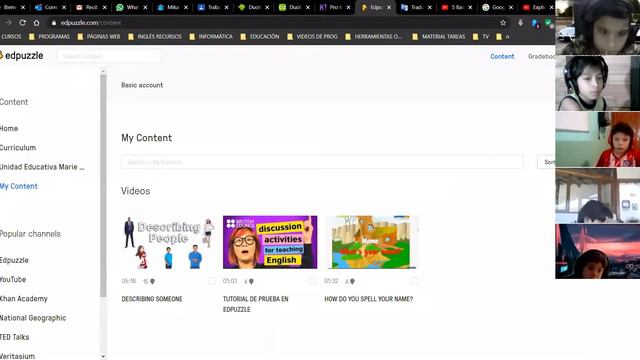The width and height of the screenshot is (640, 360).
Task: Open the What's your name video thumbnail
Action: coord(371,242)
